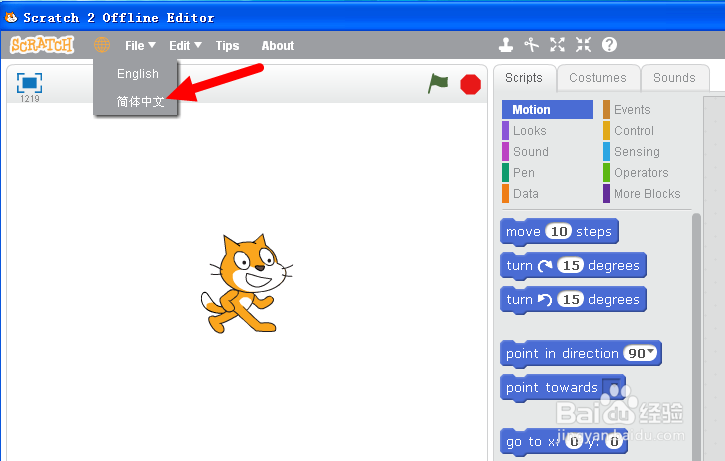The image size is (725, 461).
Task: Open the File menu
Action: (140, 46)
